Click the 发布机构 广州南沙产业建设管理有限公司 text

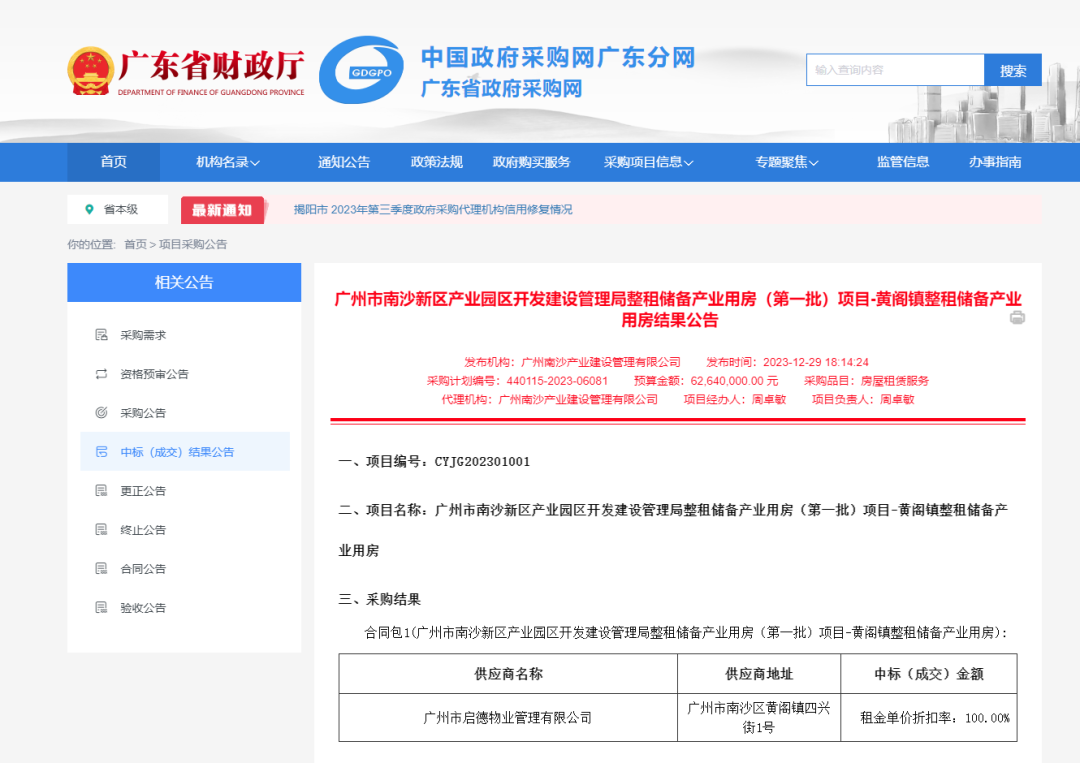[x=572, y=362]
